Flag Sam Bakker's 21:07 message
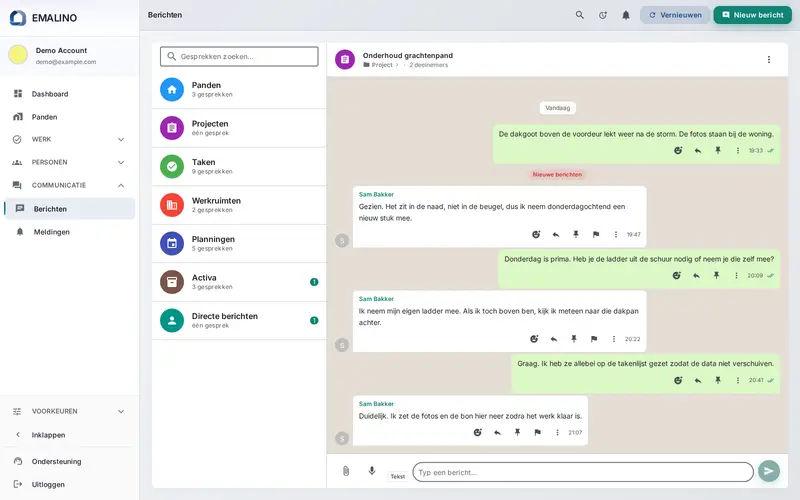 pos(537,433)
